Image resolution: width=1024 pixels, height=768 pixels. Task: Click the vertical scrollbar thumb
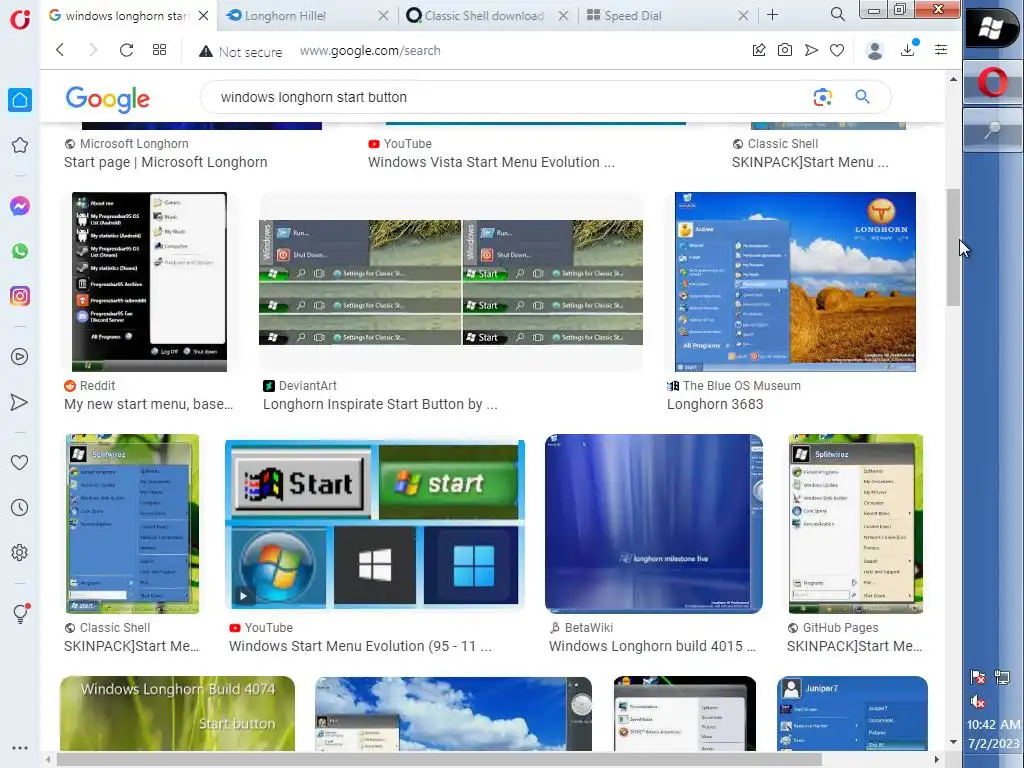(953, 247)
